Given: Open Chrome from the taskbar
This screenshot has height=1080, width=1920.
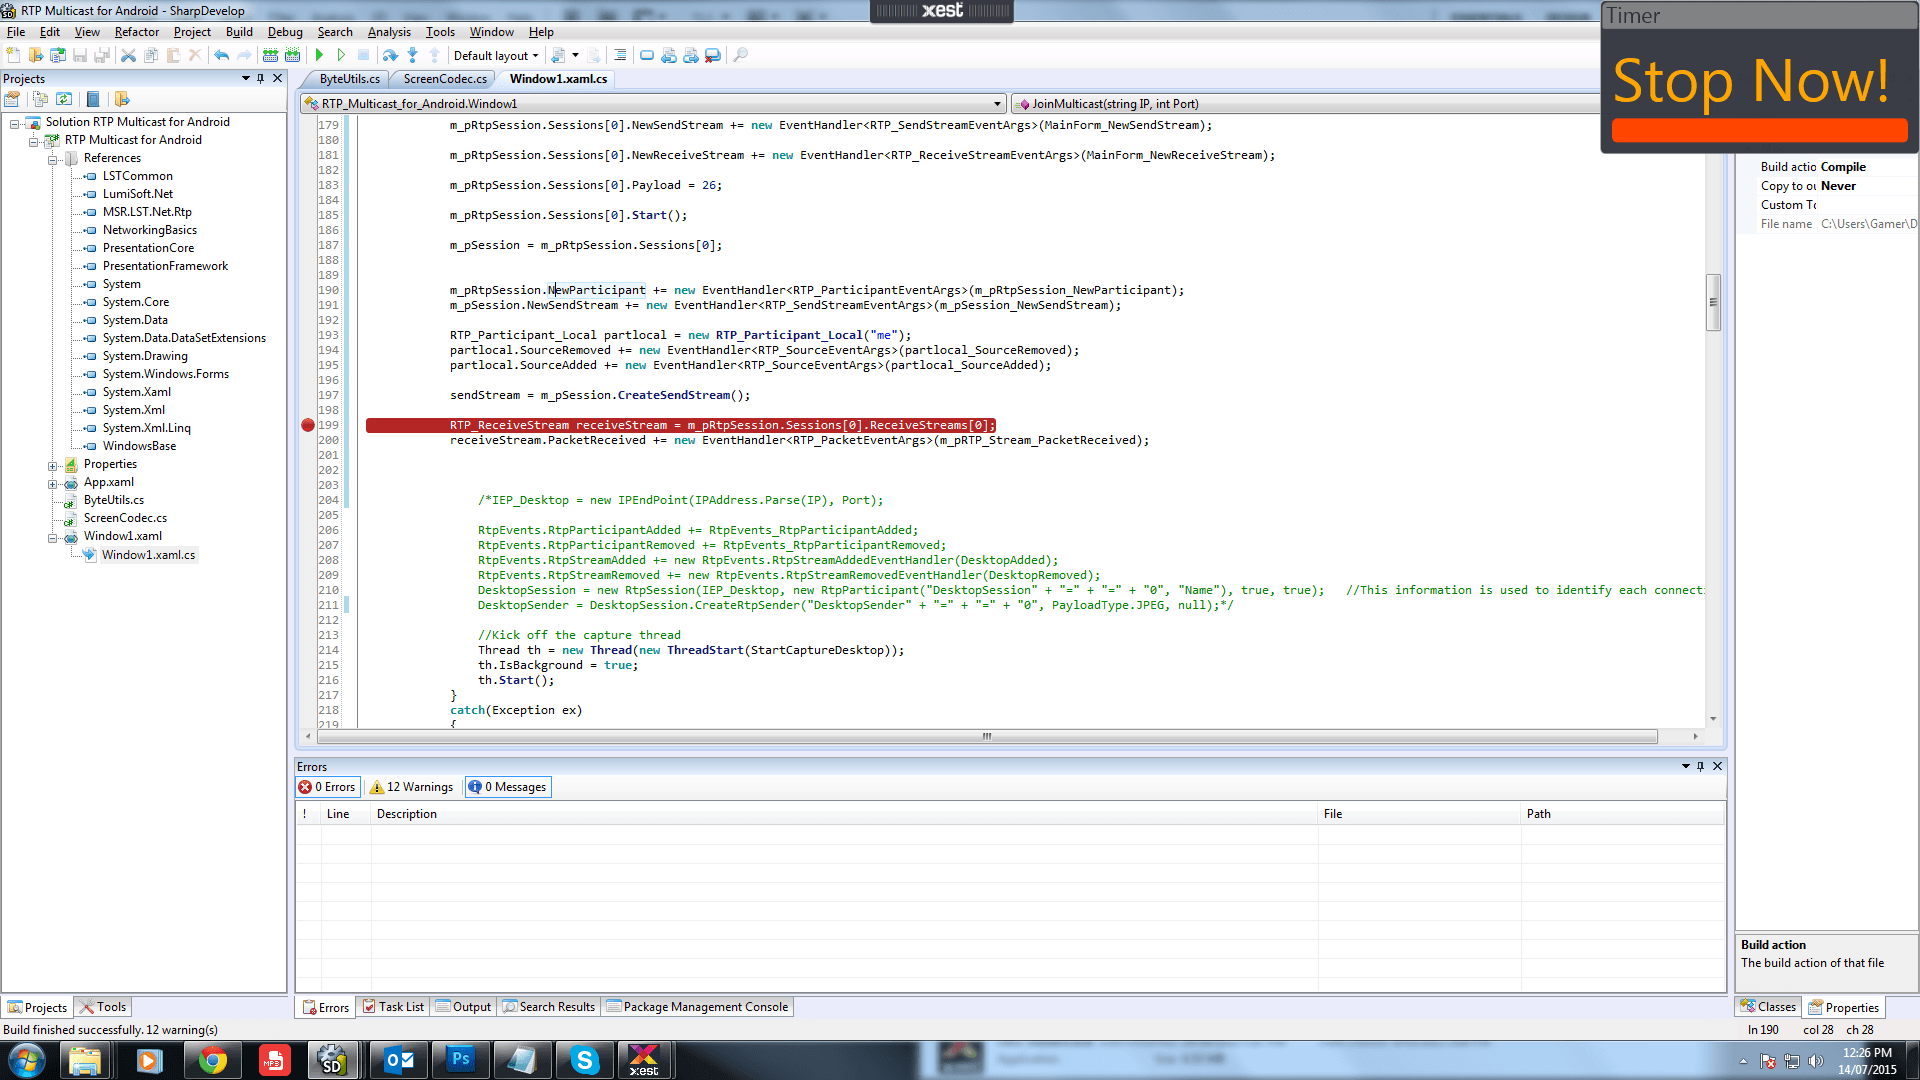Looking at the screenshot, I should coord(212,1060).
